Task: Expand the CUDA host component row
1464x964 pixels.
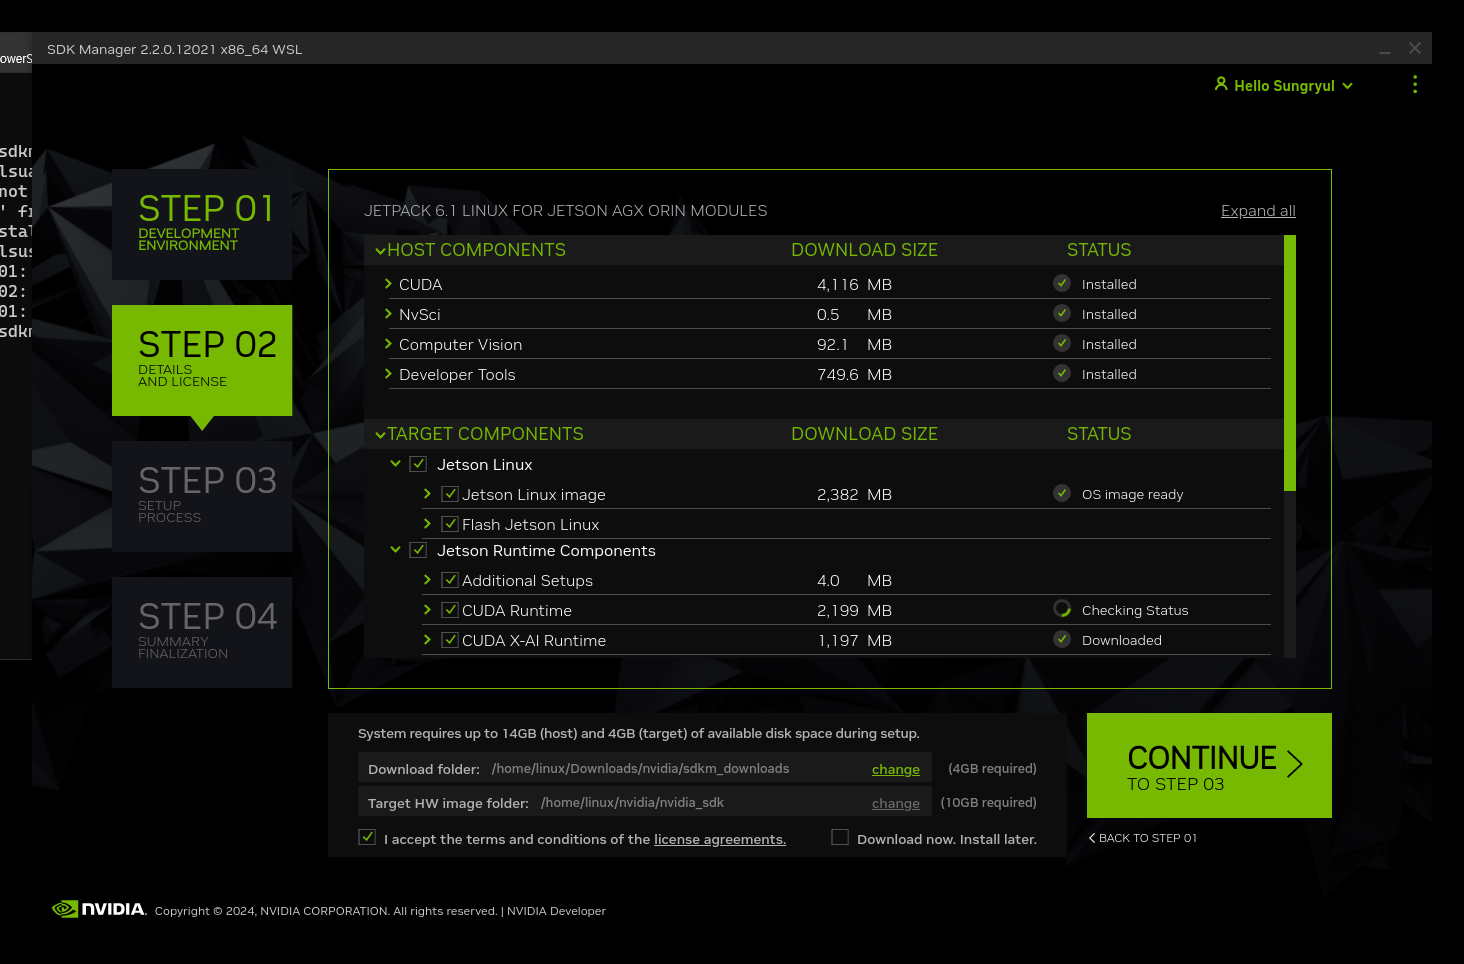Action: click(388, 284)
